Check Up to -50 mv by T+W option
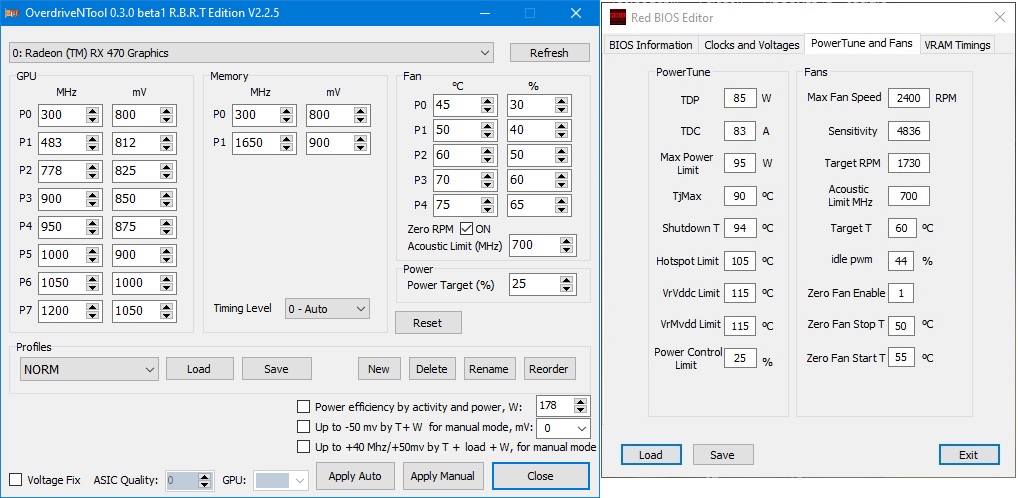The width and height of the screenshot is (1018, 498). point(303,427)
